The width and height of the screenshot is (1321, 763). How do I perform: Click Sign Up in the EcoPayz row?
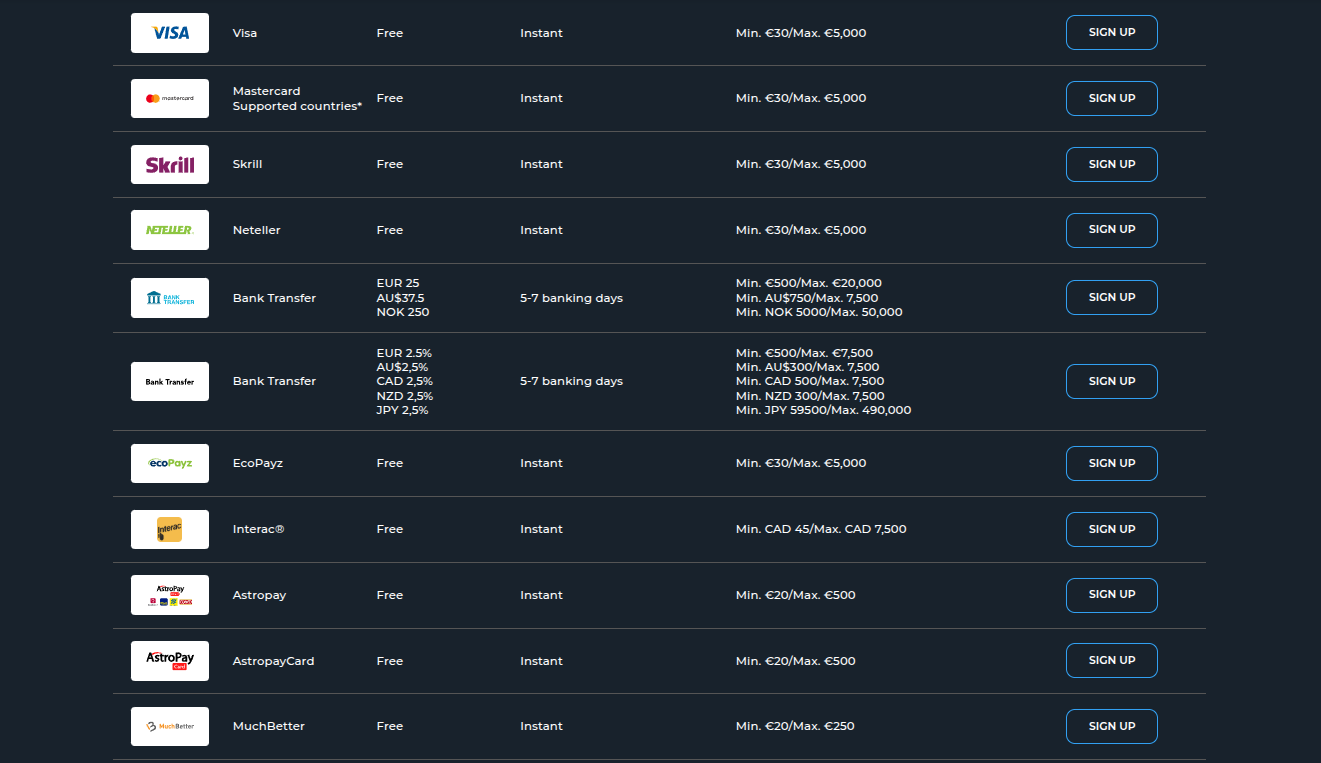(1111, 463)
